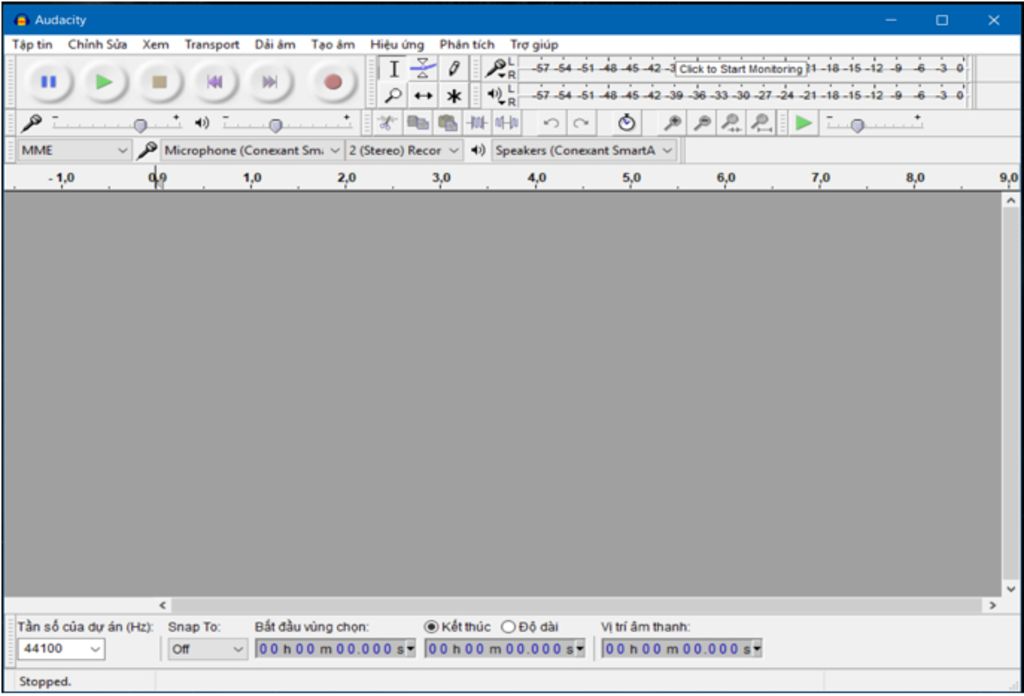This screenshot has height=696, width=1024.
Task: Open the Hiệu ứng menu
Action: click(x=397, y=44)
